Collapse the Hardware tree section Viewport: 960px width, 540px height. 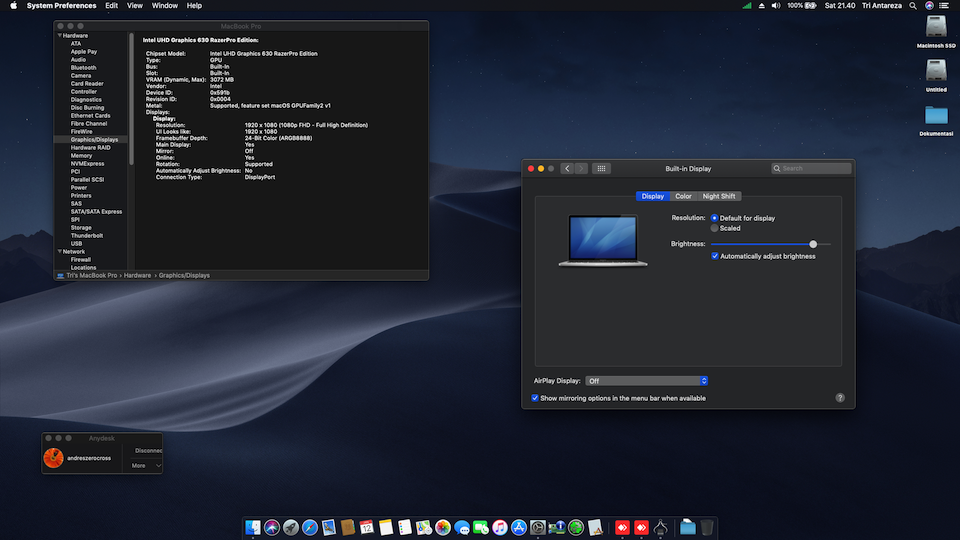pos(59,36)
